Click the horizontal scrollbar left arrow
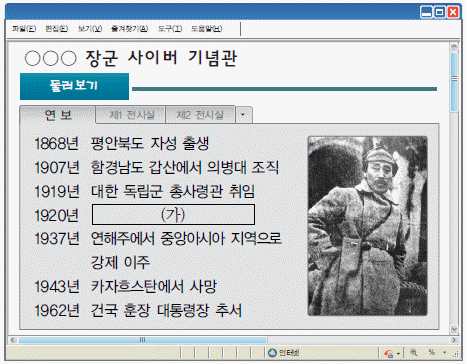466x364 pixels. (x=13, y=340)
